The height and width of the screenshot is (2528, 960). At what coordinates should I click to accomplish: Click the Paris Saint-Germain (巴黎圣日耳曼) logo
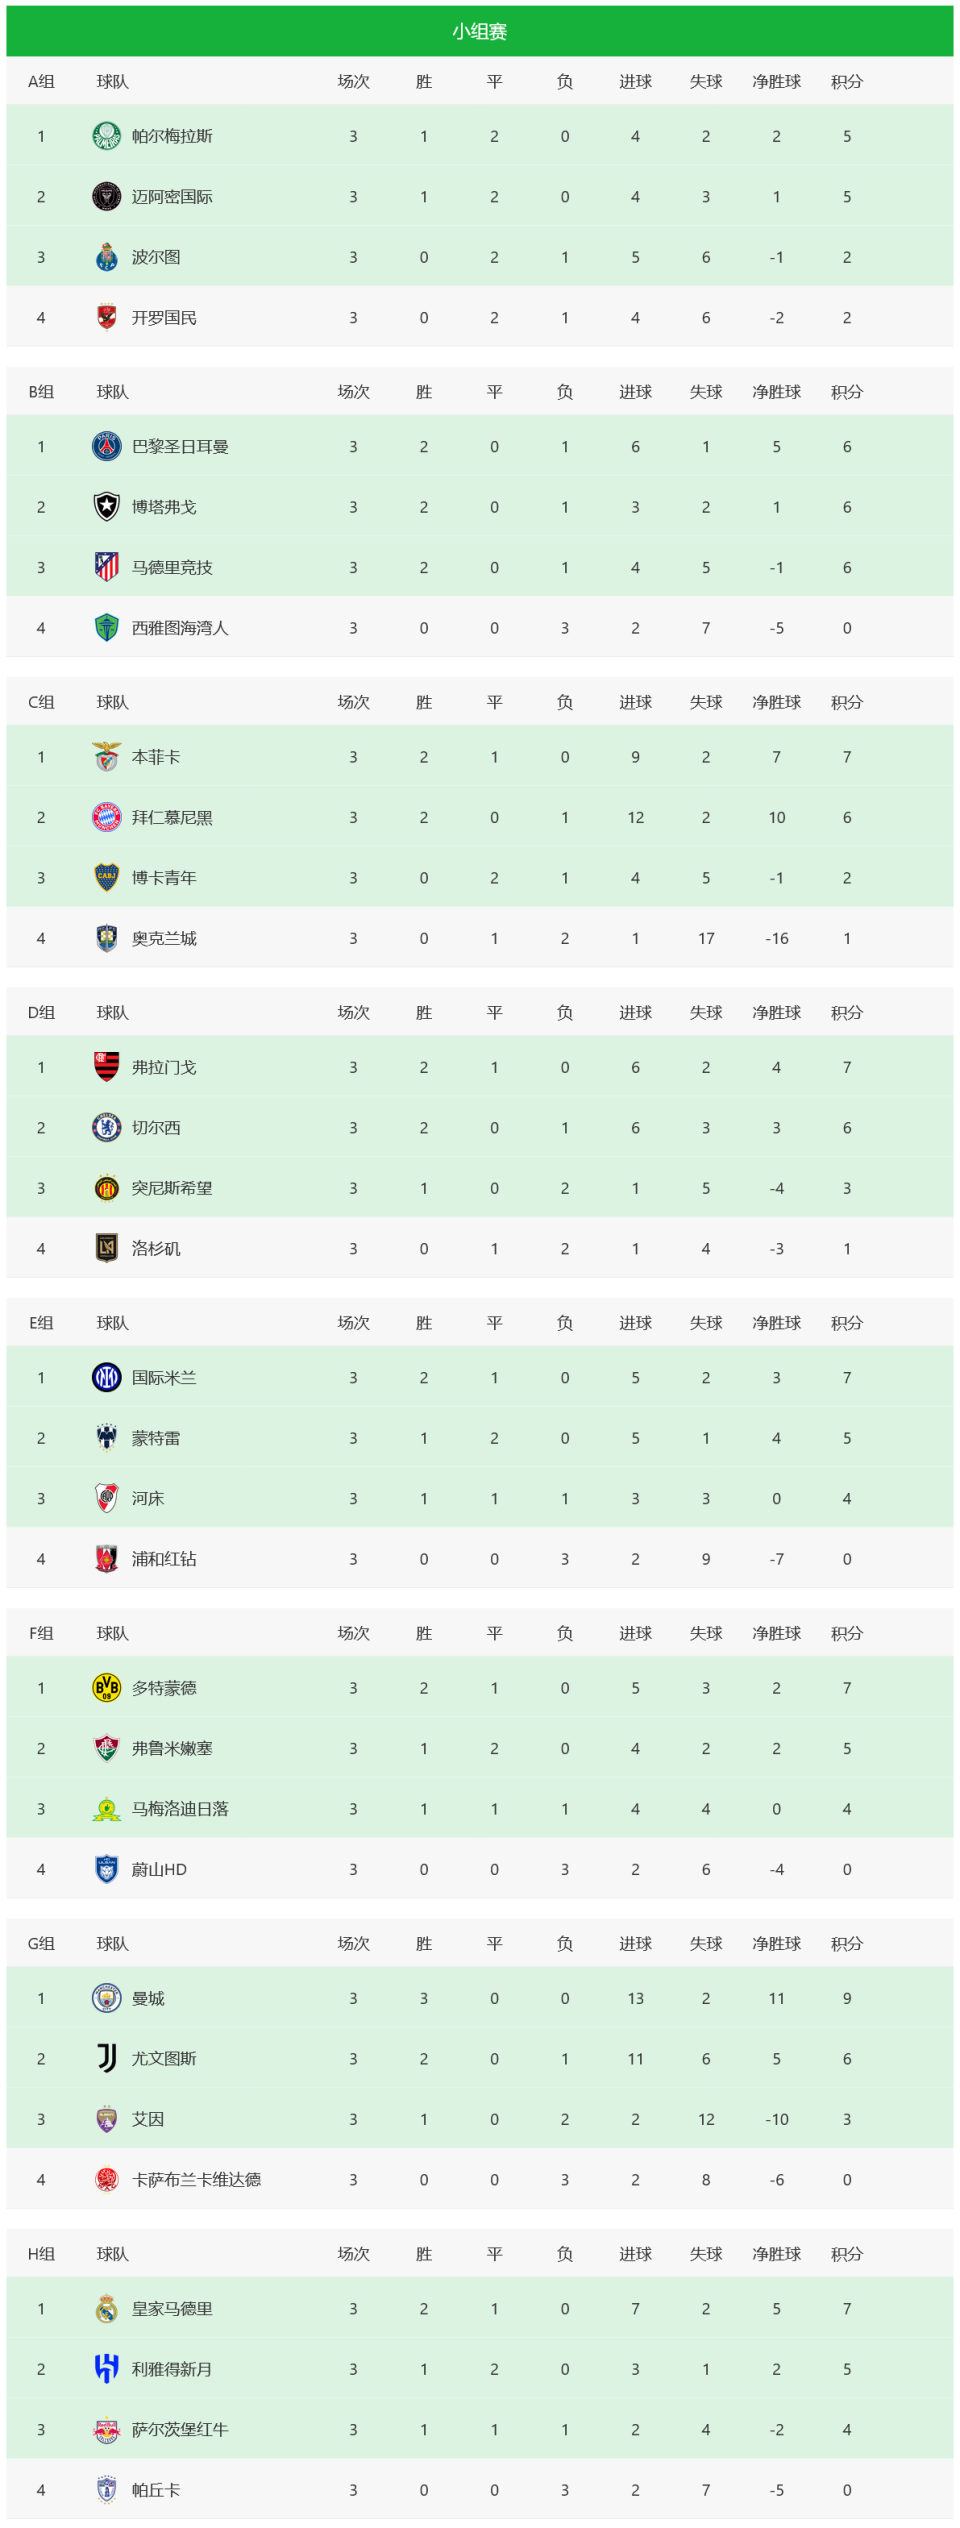(x=107, y=446)
